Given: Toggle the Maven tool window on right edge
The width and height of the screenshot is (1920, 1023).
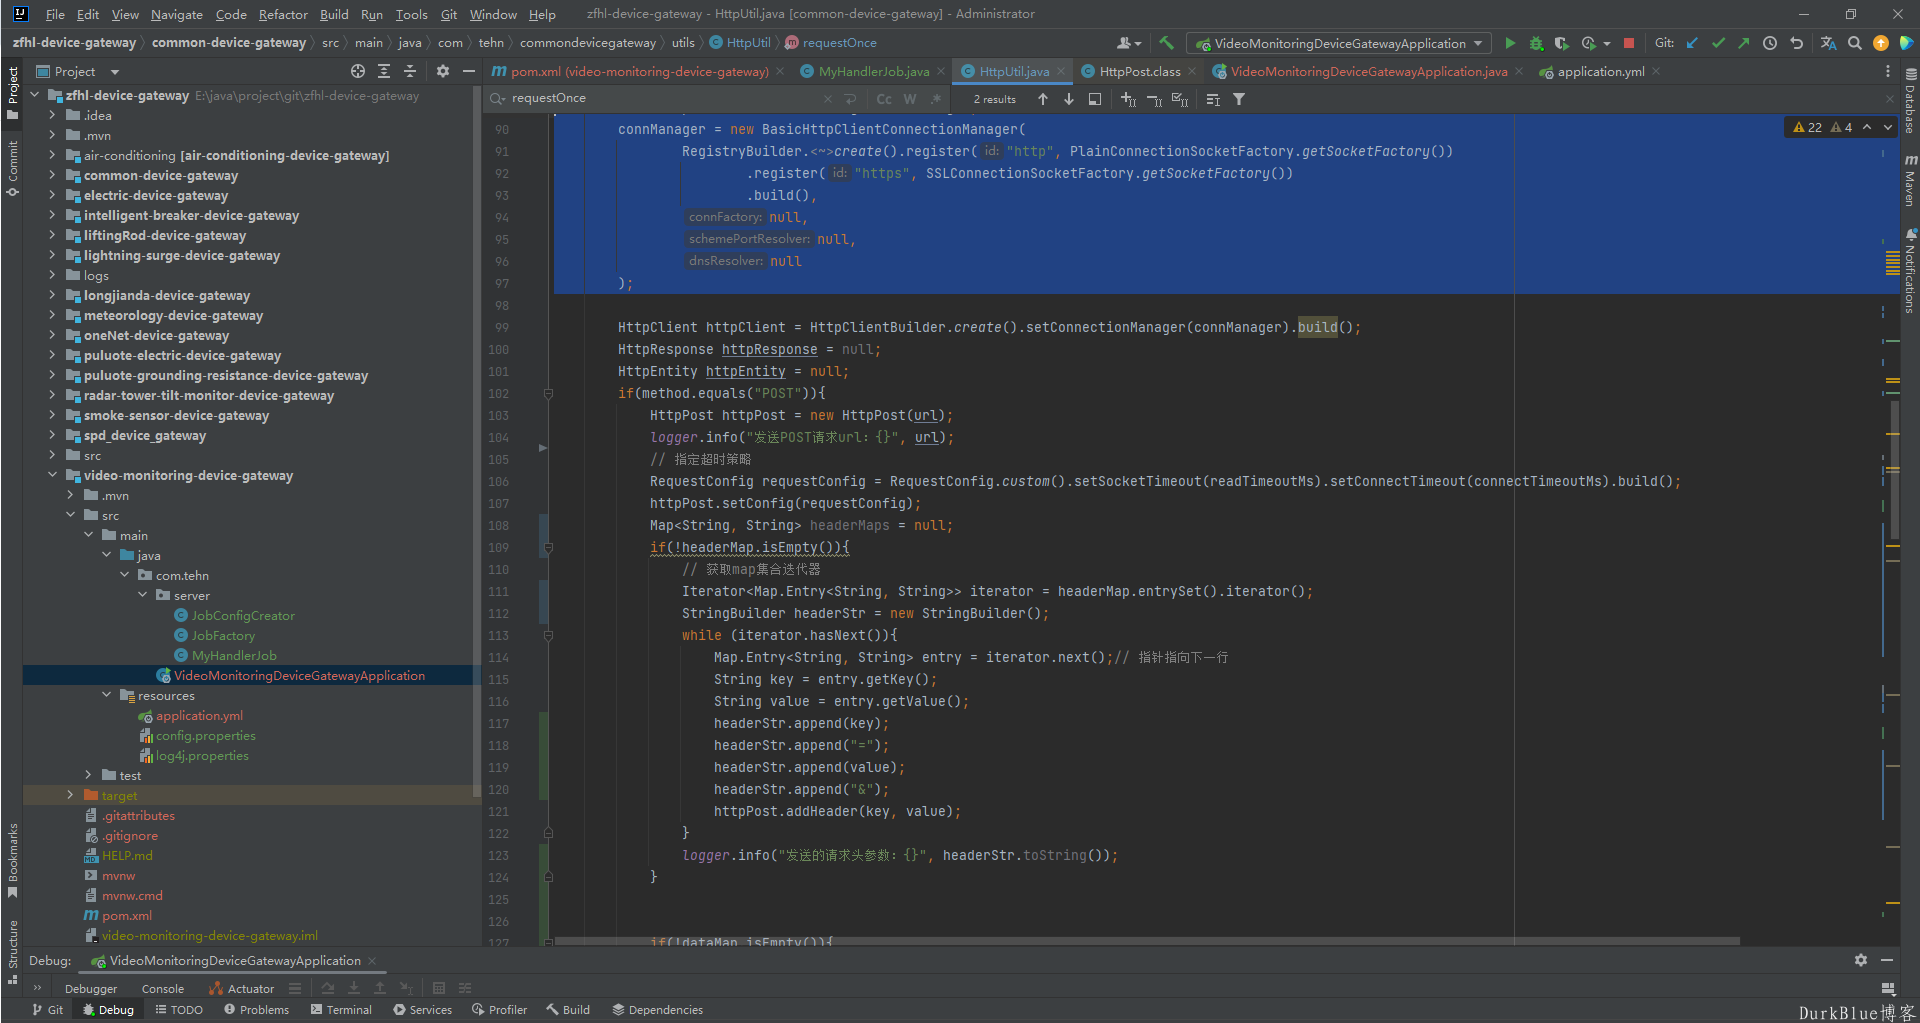Looking at the screenshot, I should [1909, 180].
